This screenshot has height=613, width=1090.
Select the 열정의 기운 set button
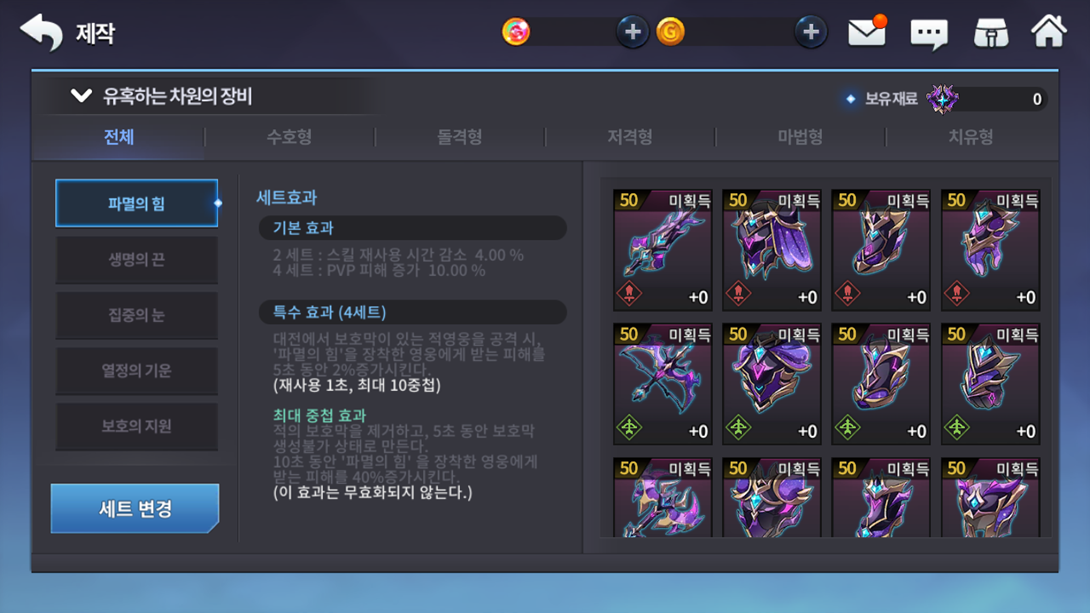[x=136, y=370]
